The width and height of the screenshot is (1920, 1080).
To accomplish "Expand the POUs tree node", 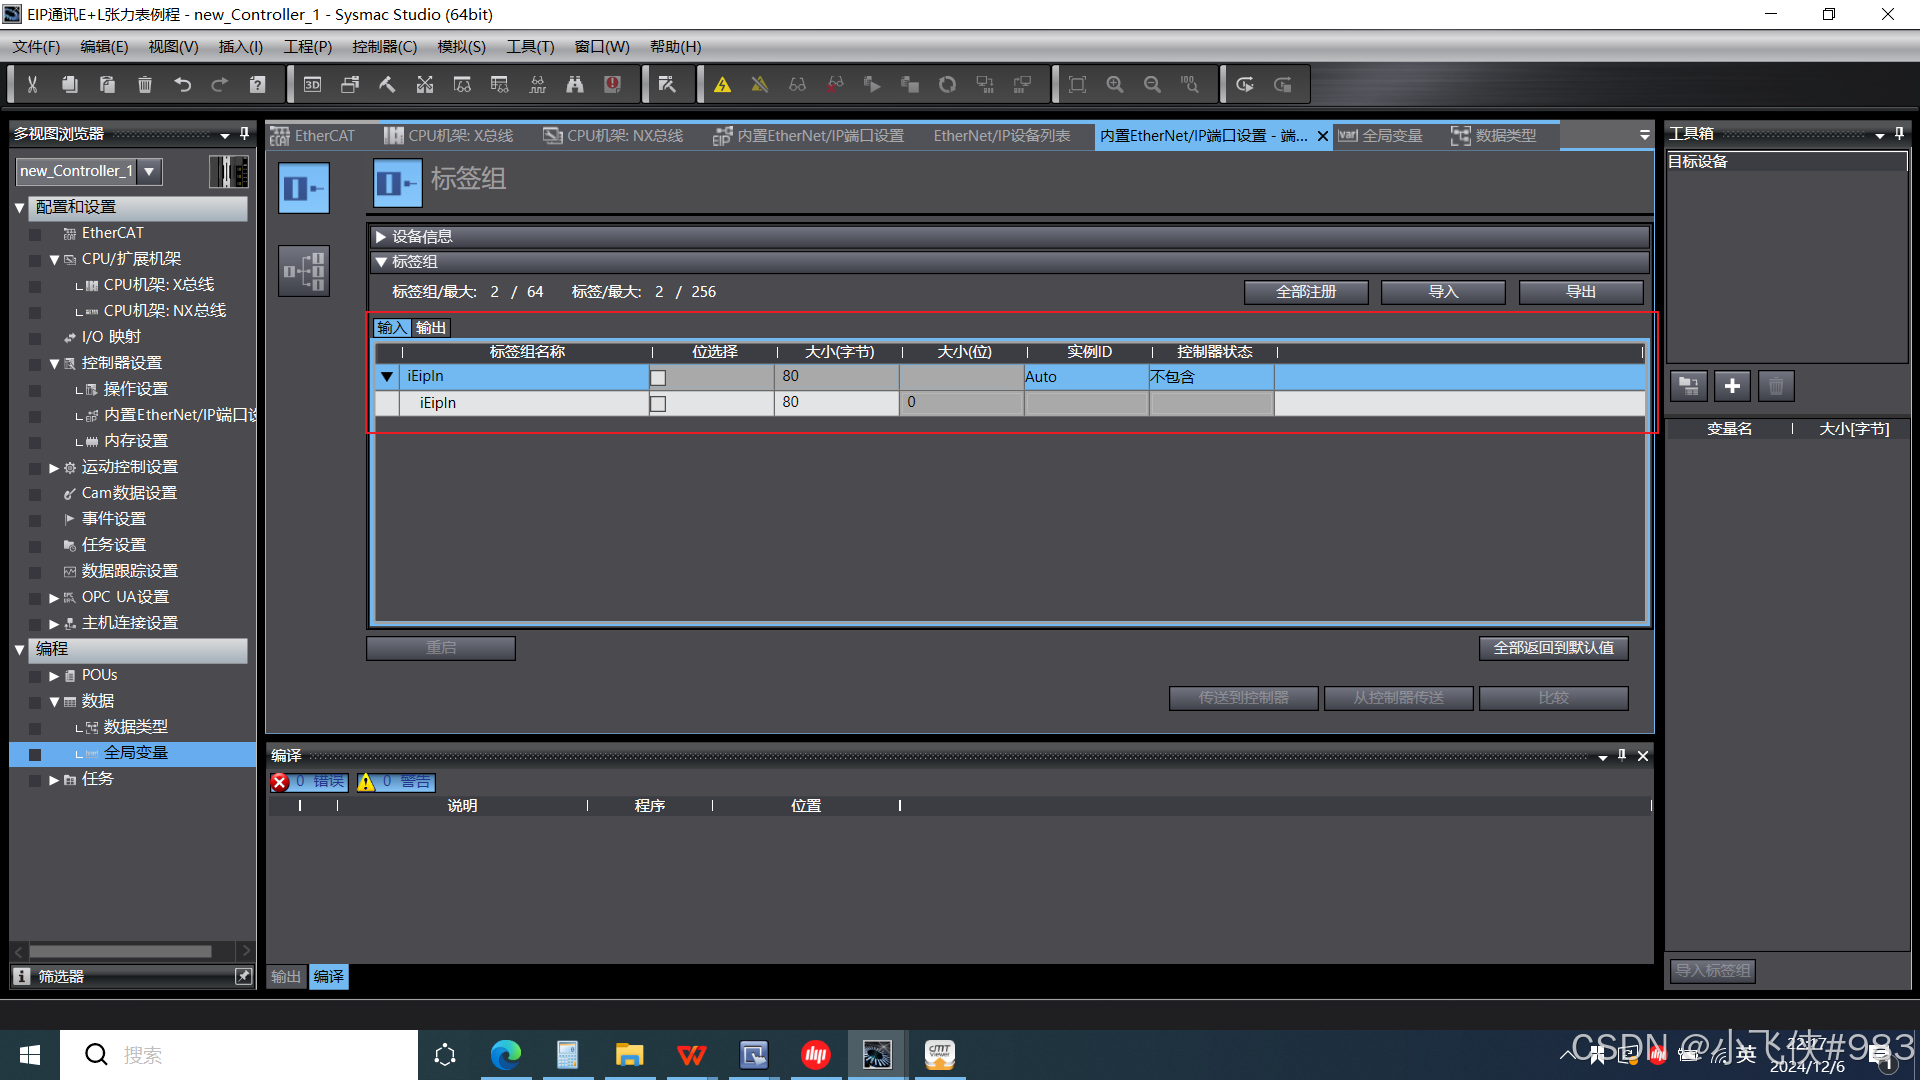I will tap(54, 676).
